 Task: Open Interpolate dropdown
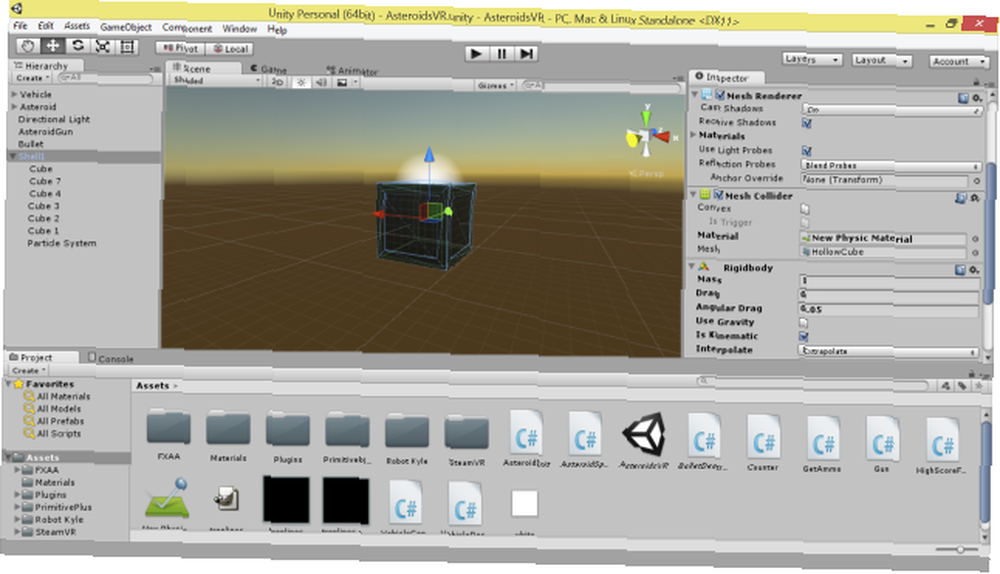point(888,351)
